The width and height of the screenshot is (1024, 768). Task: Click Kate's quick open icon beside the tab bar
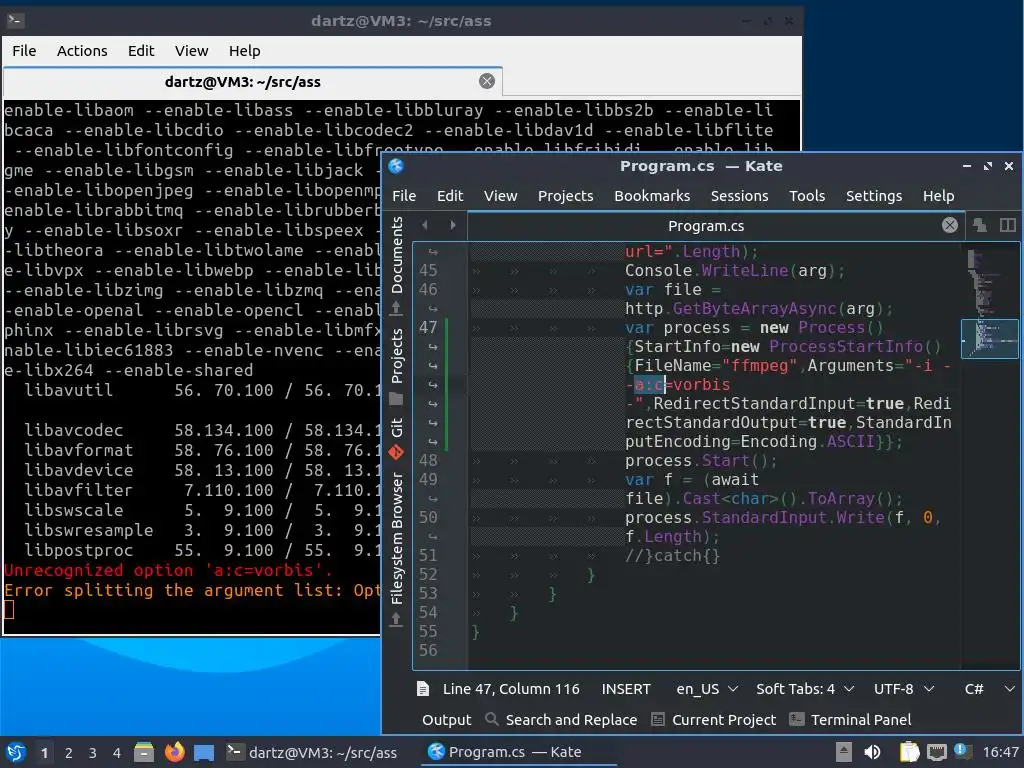click(x=980, y=225)
